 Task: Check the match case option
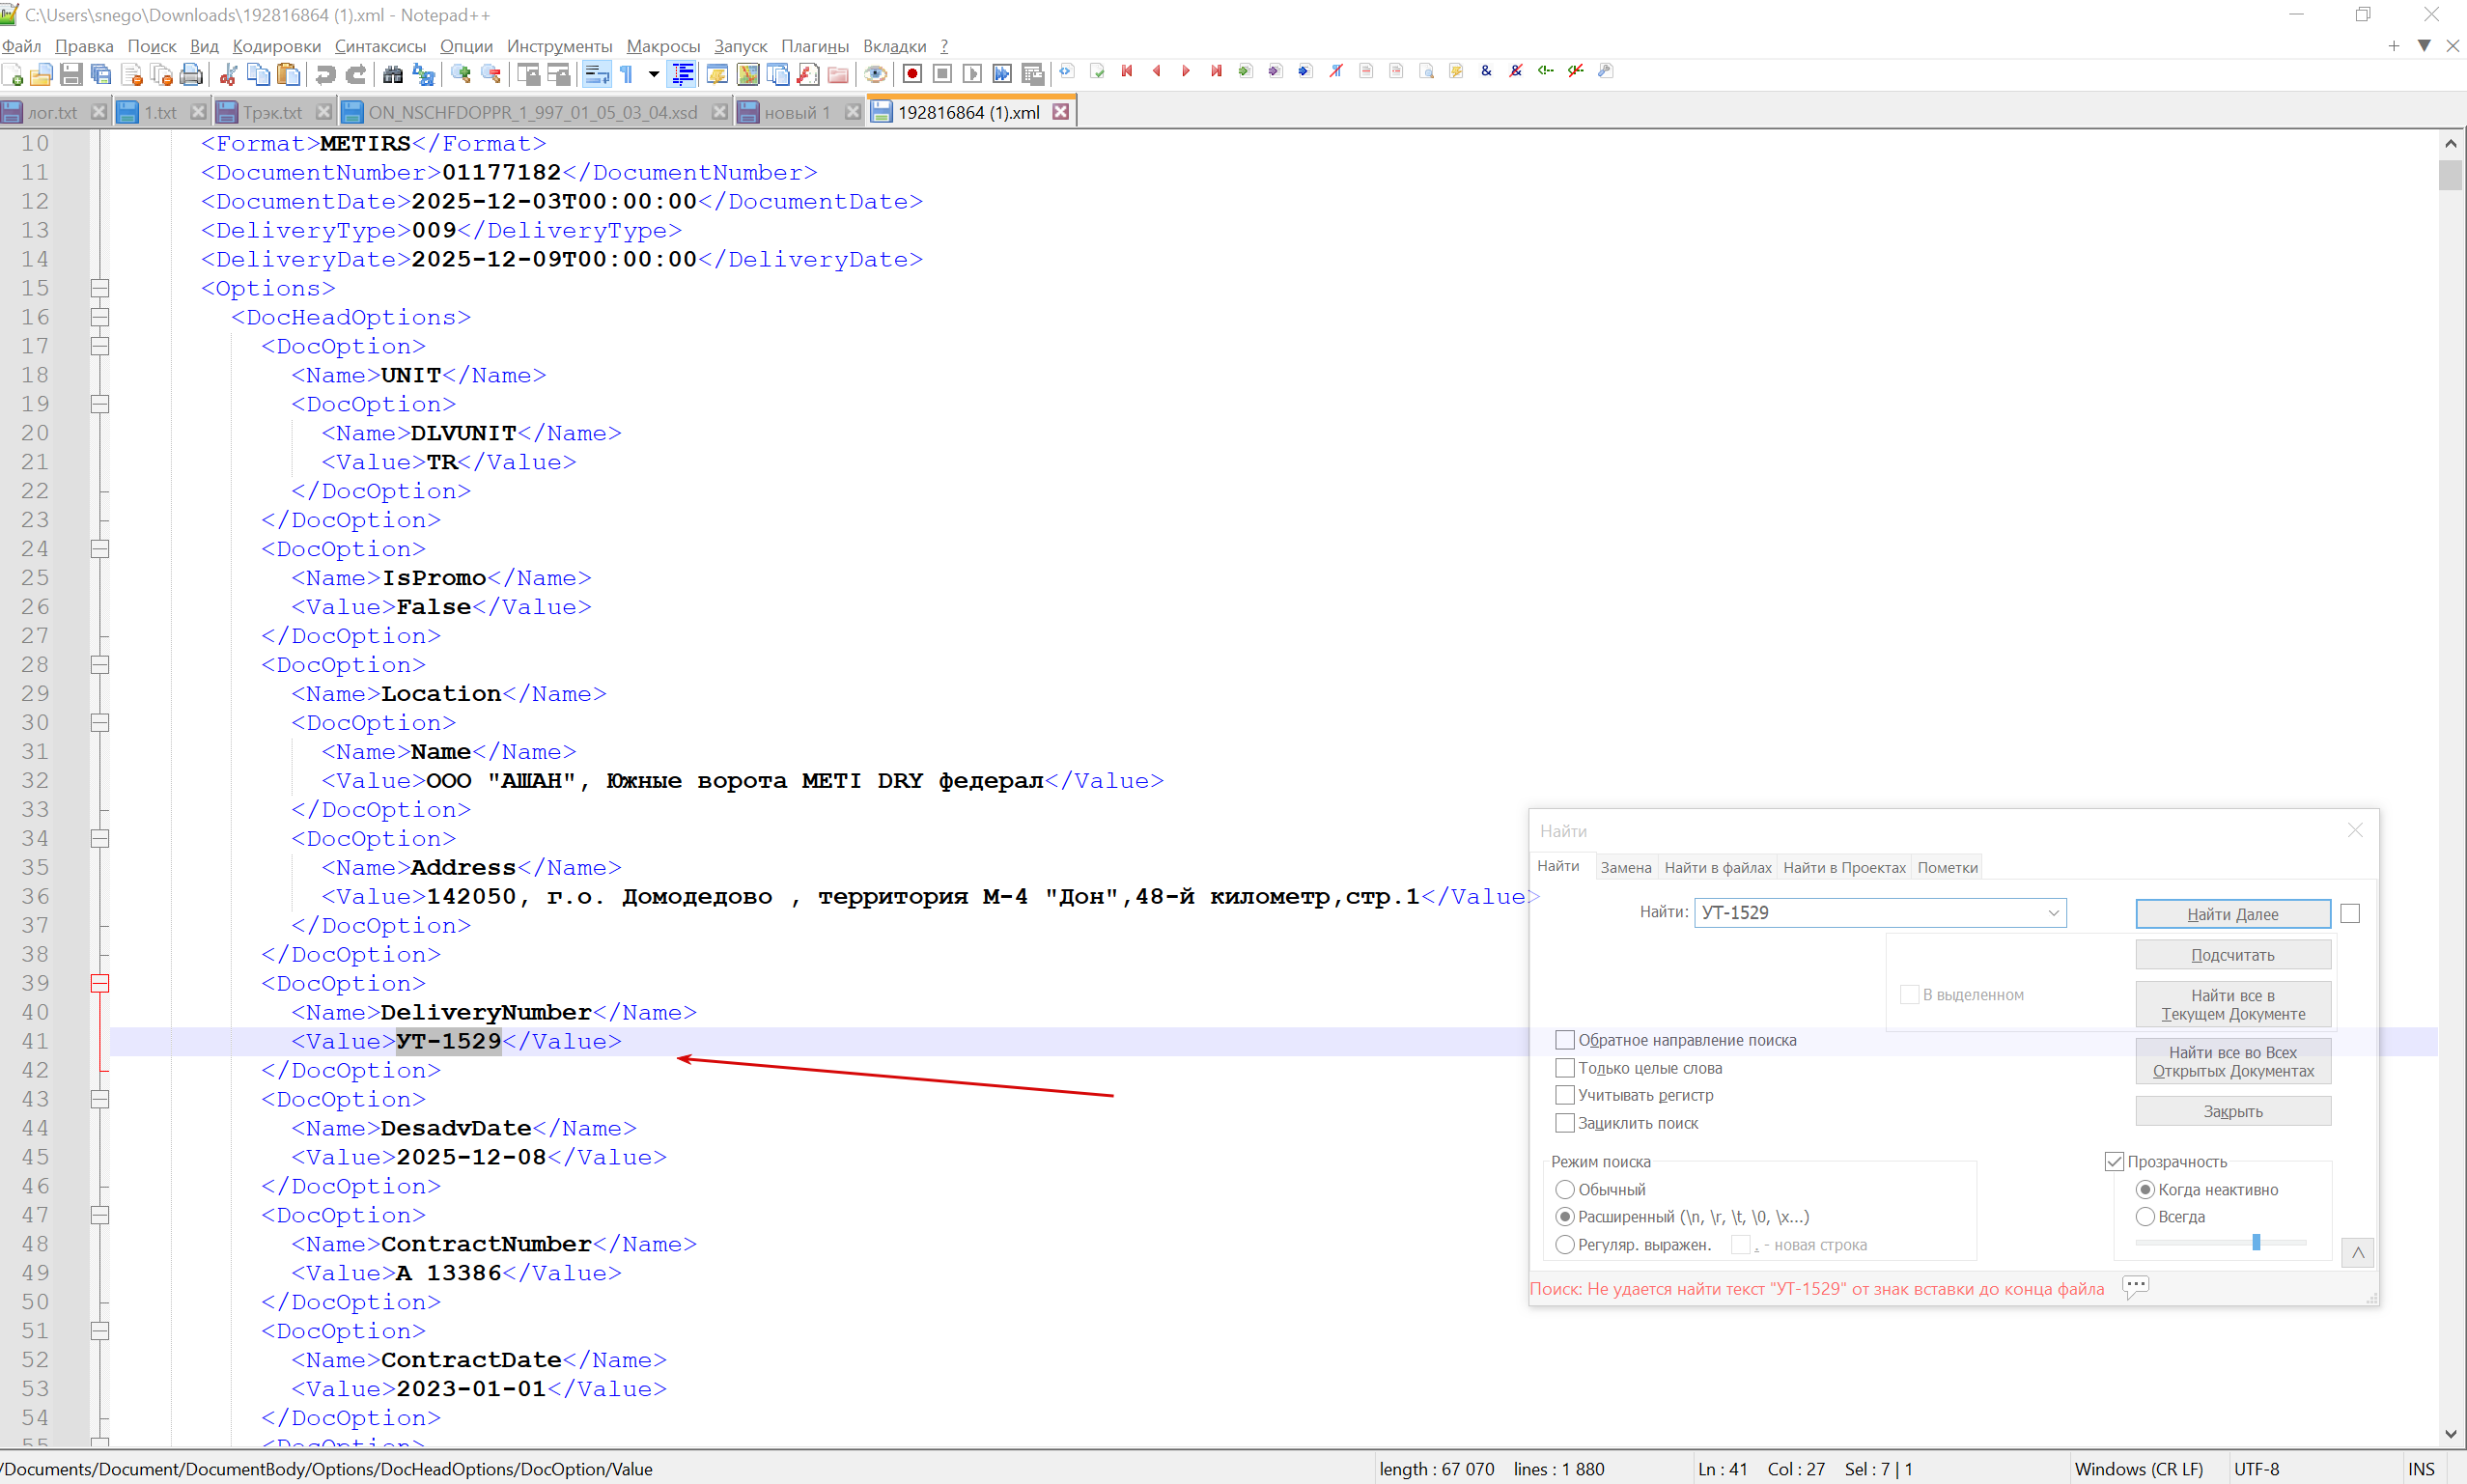1565,1095
